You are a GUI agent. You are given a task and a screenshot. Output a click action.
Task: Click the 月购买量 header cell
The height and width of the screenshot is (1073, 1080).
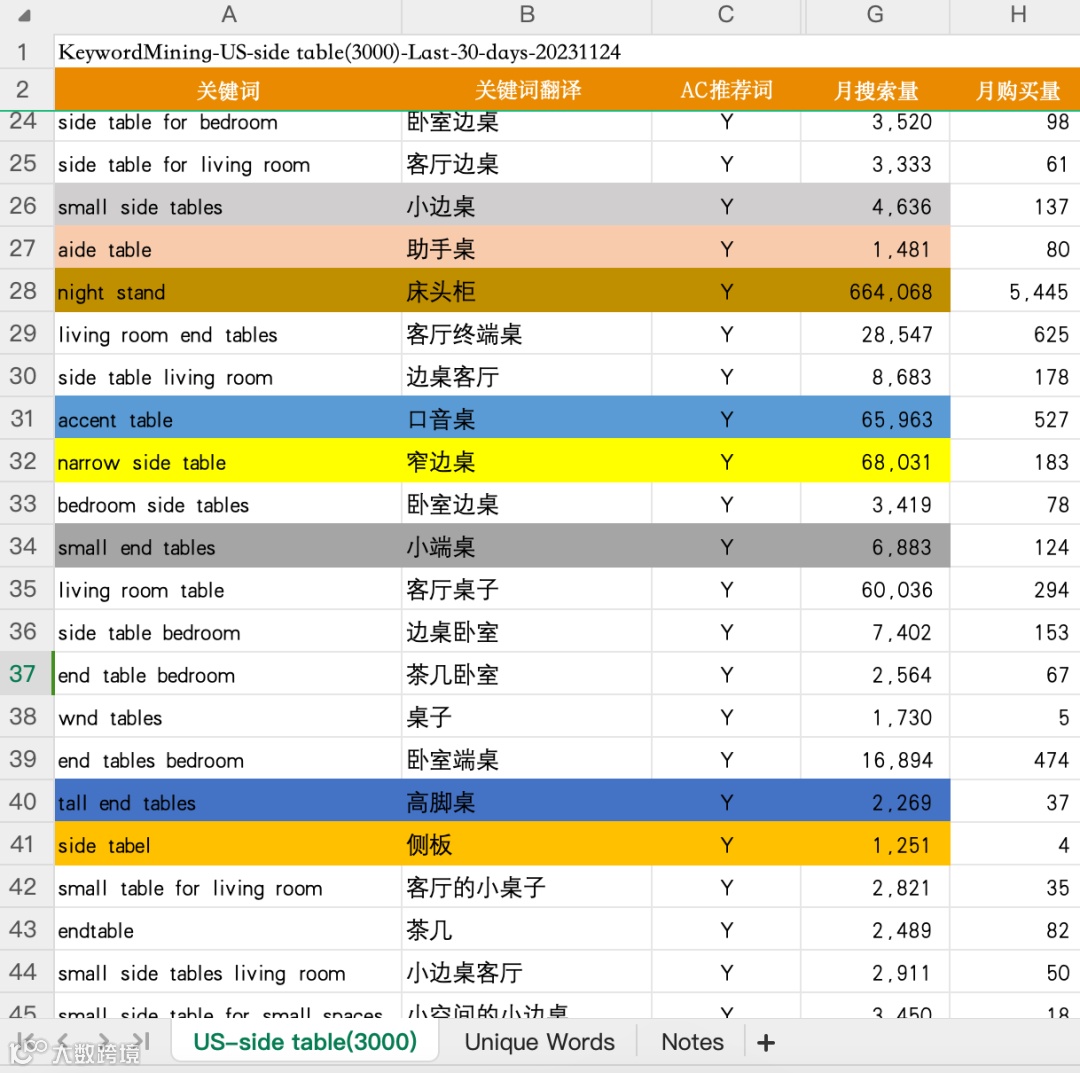[1017, 90]
